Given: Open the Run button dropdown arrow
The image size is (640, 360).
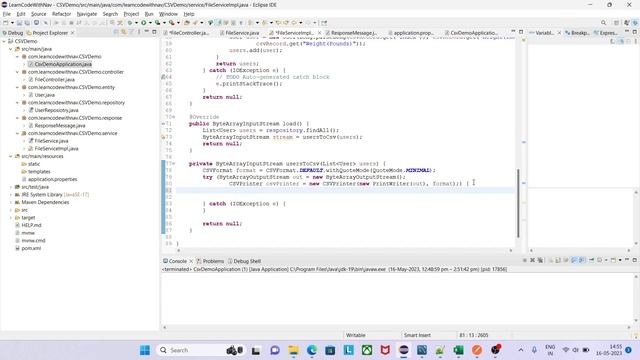Looking at the screenshot, I should (x=150, y=23).
